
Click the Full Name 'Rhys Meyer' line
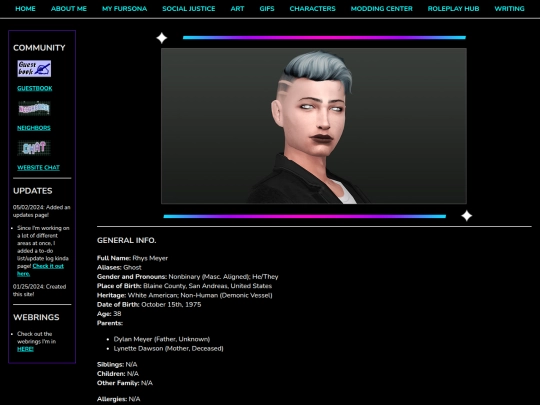click(132, 258)
